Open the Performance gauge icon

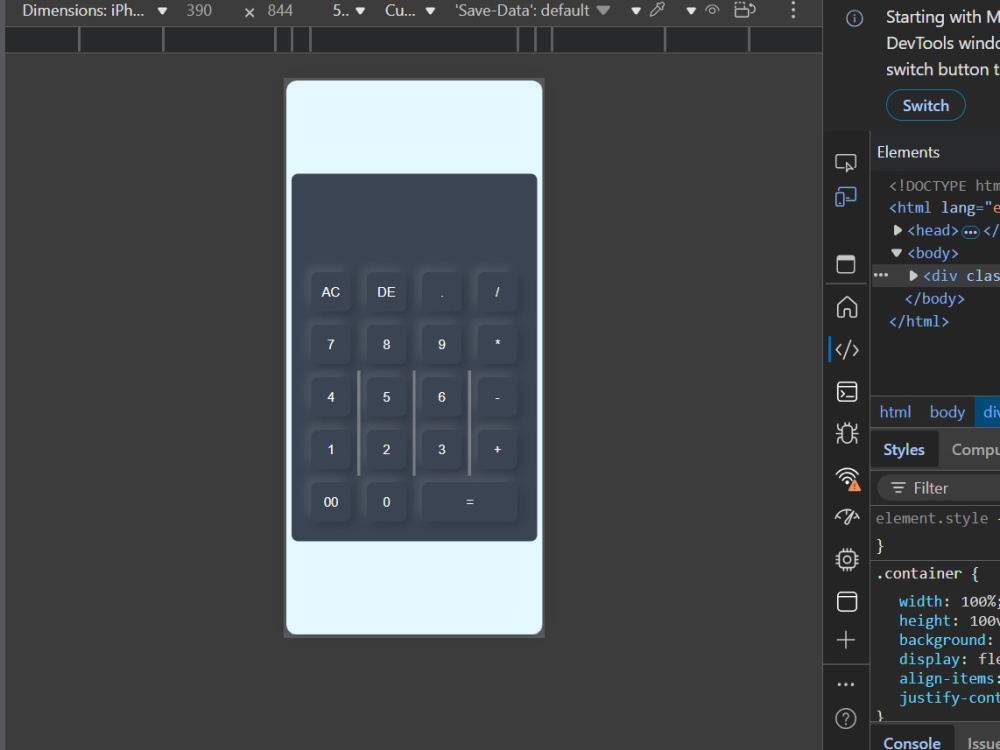pos(846,517)
